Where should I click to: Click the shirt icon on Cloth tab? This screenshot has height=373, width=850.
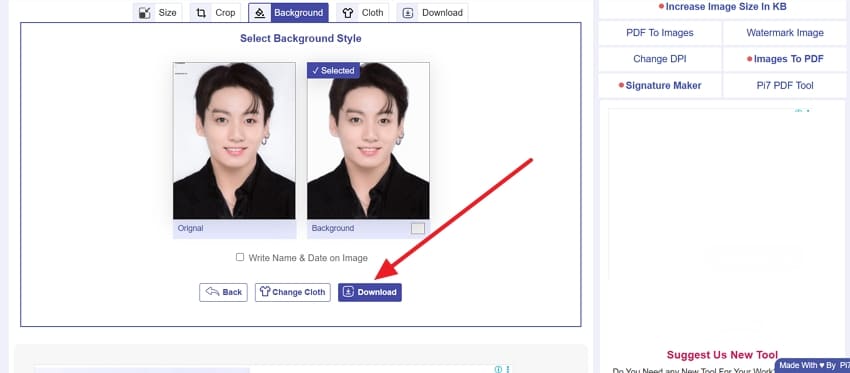coord(348,13)
